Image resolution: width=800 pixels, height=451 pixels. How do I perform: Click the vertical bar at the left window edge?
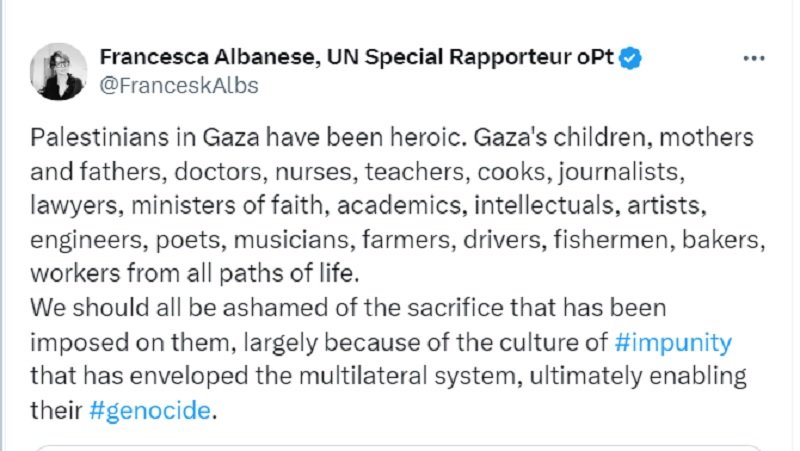coord(2,226)
